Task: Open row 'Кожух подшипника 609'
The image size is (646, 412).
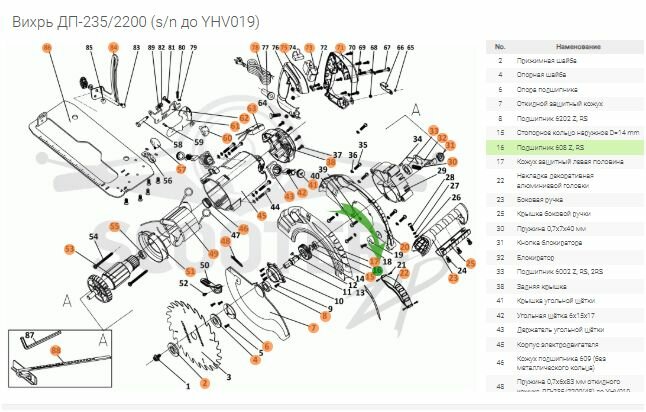Action: pyautogui.click(x=564, y=363)
